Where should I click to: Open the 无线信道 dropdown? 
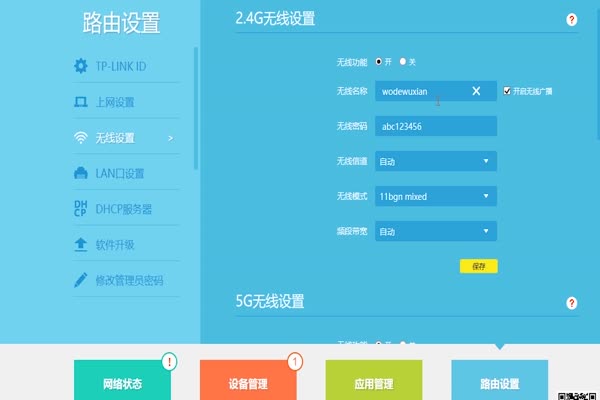436,161
